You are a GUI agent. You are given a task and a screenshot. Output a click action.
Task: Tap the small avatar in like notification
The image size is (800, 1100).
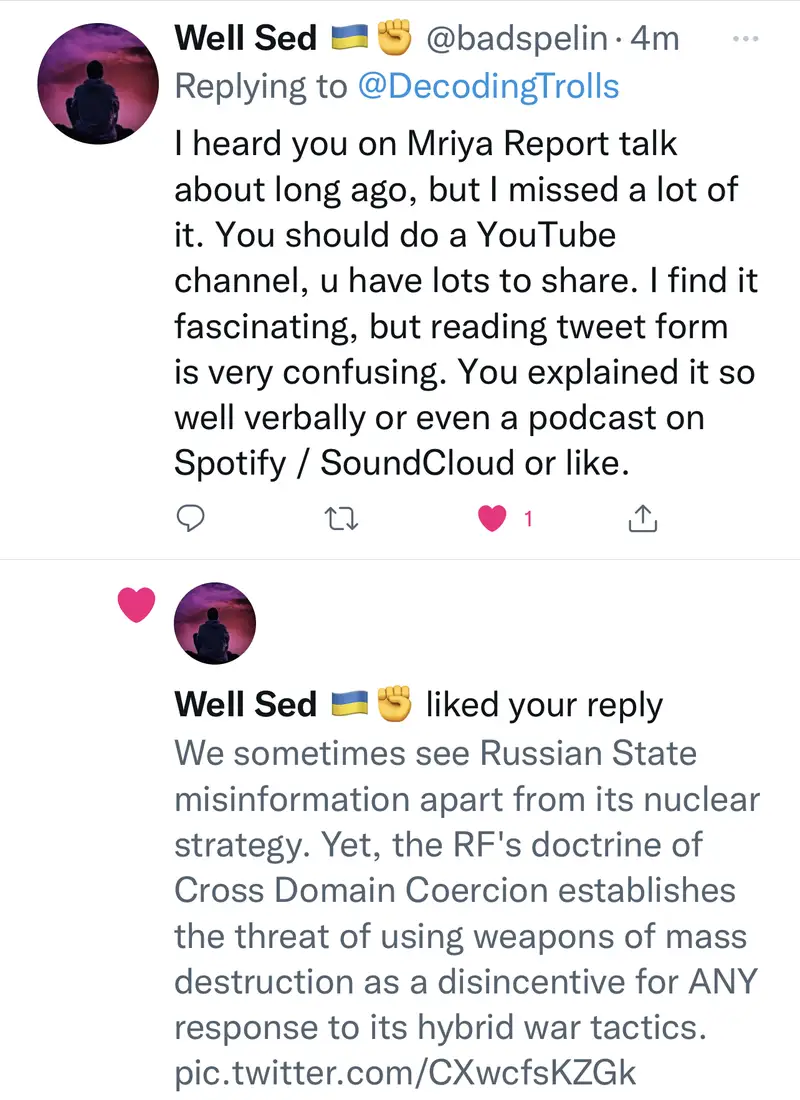[215, 623]
